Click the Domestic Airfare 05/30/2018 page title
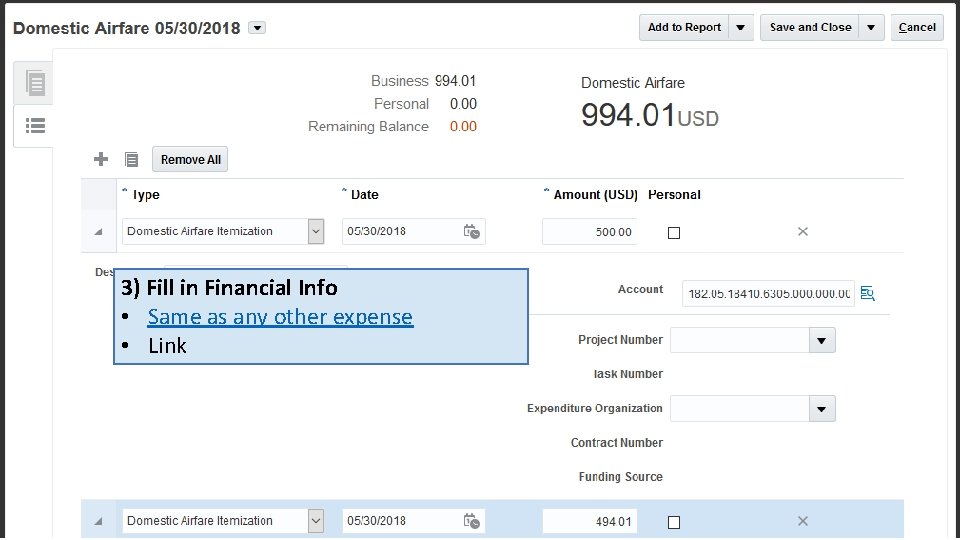The image size is (960, 540). tap(127, 28)
